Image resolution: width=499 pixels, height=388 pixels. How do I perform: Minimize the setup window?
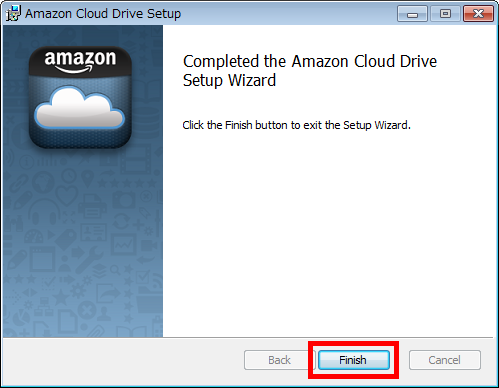(x=412, y=14)
